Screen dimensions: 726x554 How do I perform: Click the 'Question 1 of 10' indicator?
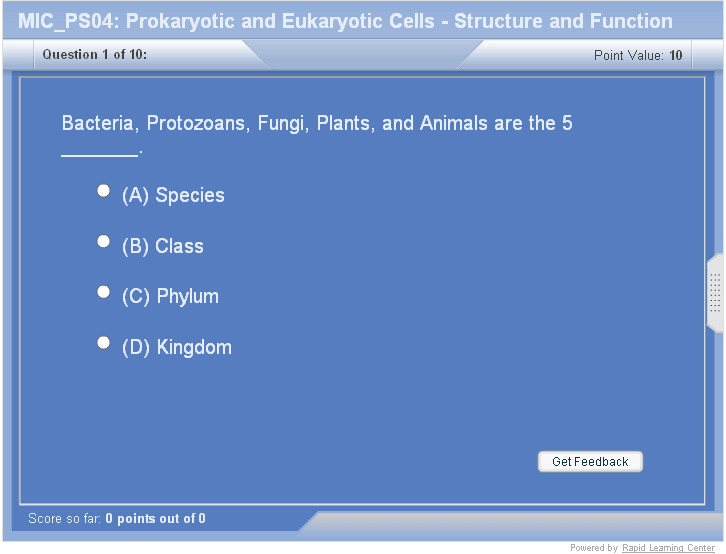point(95,55)
